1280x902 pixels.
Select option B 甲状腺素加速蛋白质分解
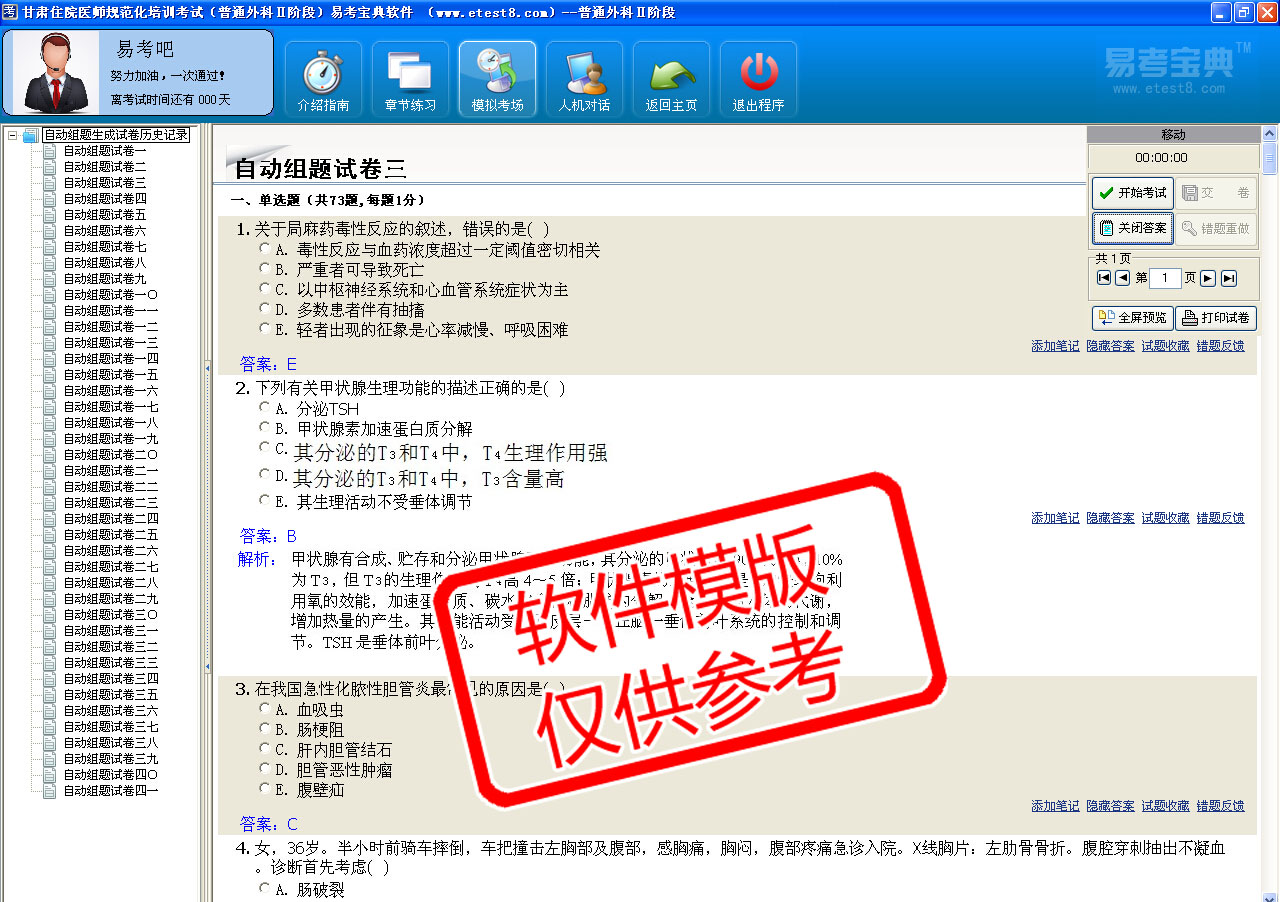[264, 428]
